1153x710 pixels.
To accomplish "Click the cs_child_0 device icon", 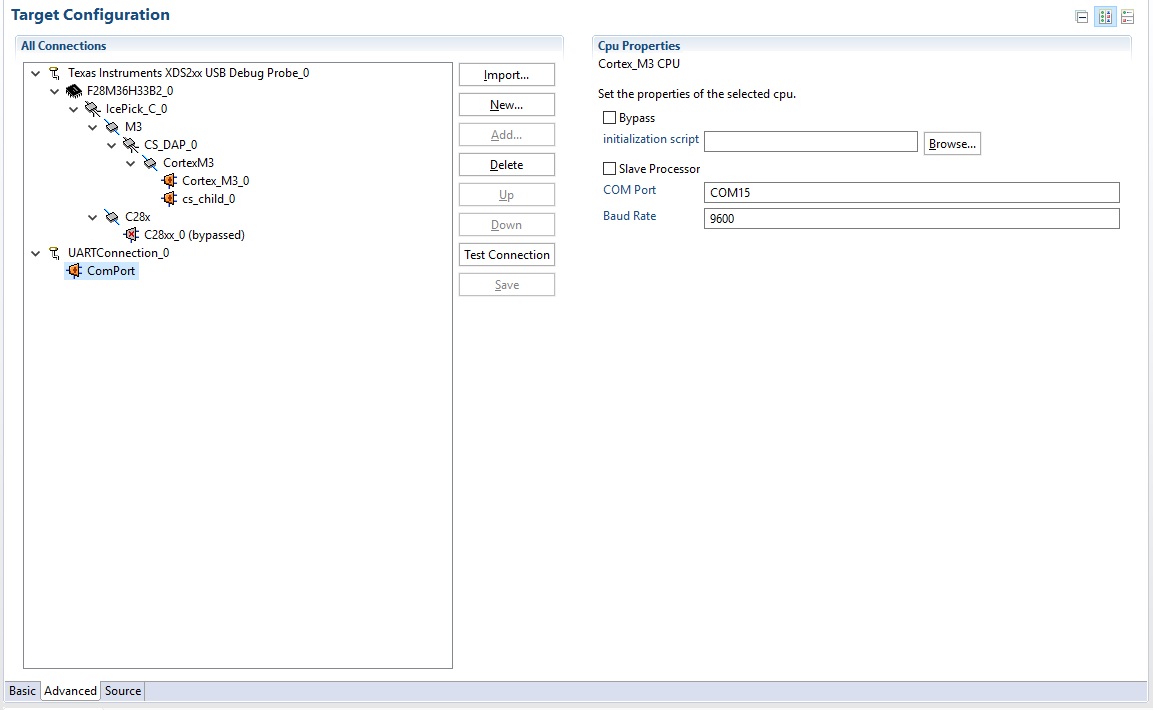I will (170, 199).
